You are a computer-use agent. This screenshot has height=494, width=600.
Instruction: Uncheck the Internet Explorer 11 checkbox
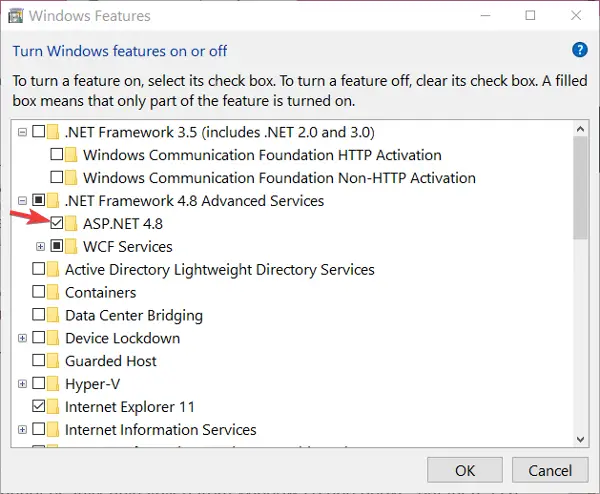point(39,406)
